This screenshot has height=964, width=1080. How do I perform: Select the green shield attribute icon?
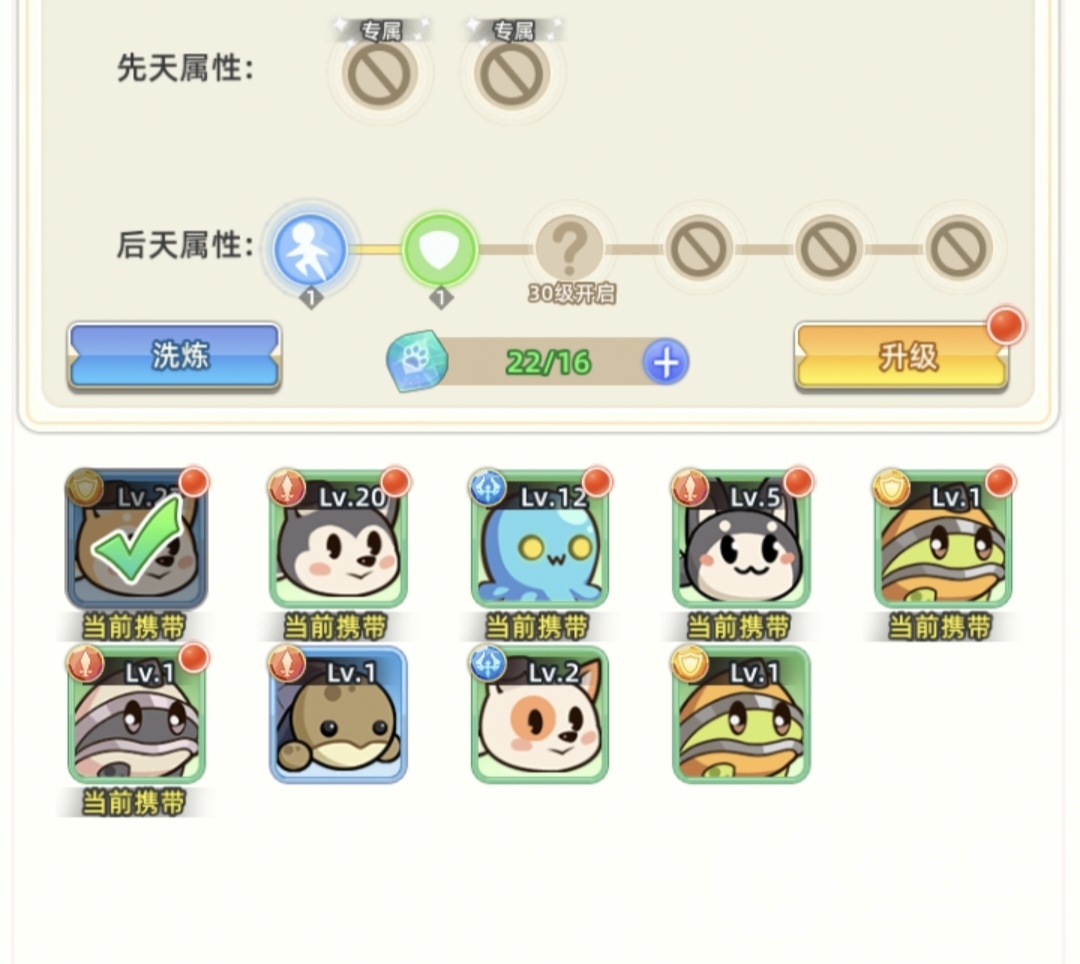point(440,249)
